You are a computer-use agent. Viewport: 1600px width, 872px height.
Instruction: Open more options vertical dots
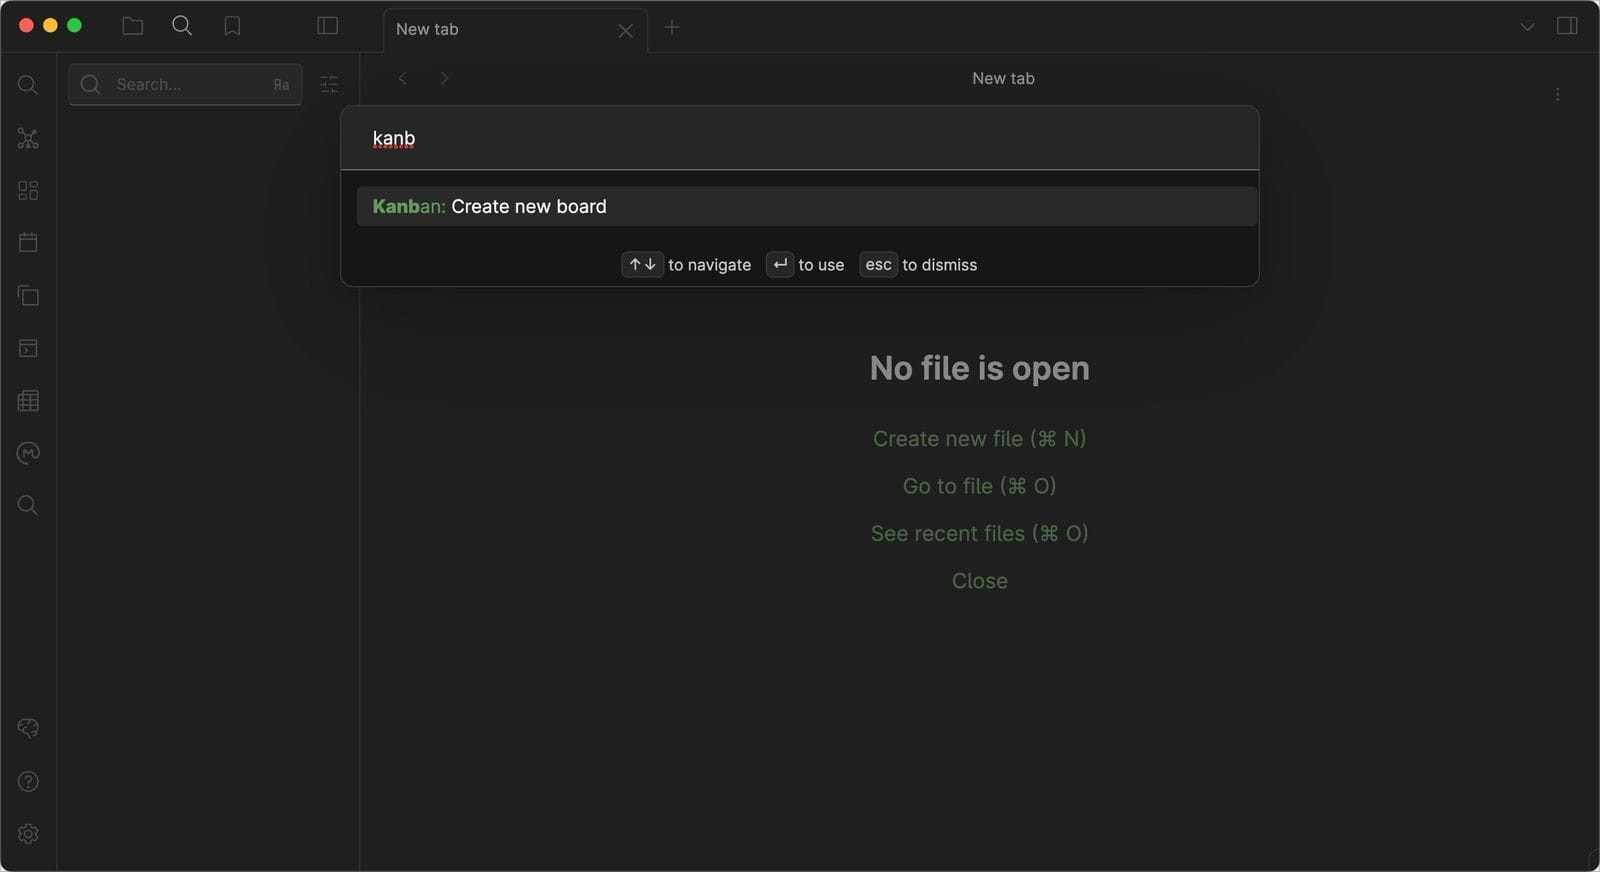click(x=1557, y=94)
